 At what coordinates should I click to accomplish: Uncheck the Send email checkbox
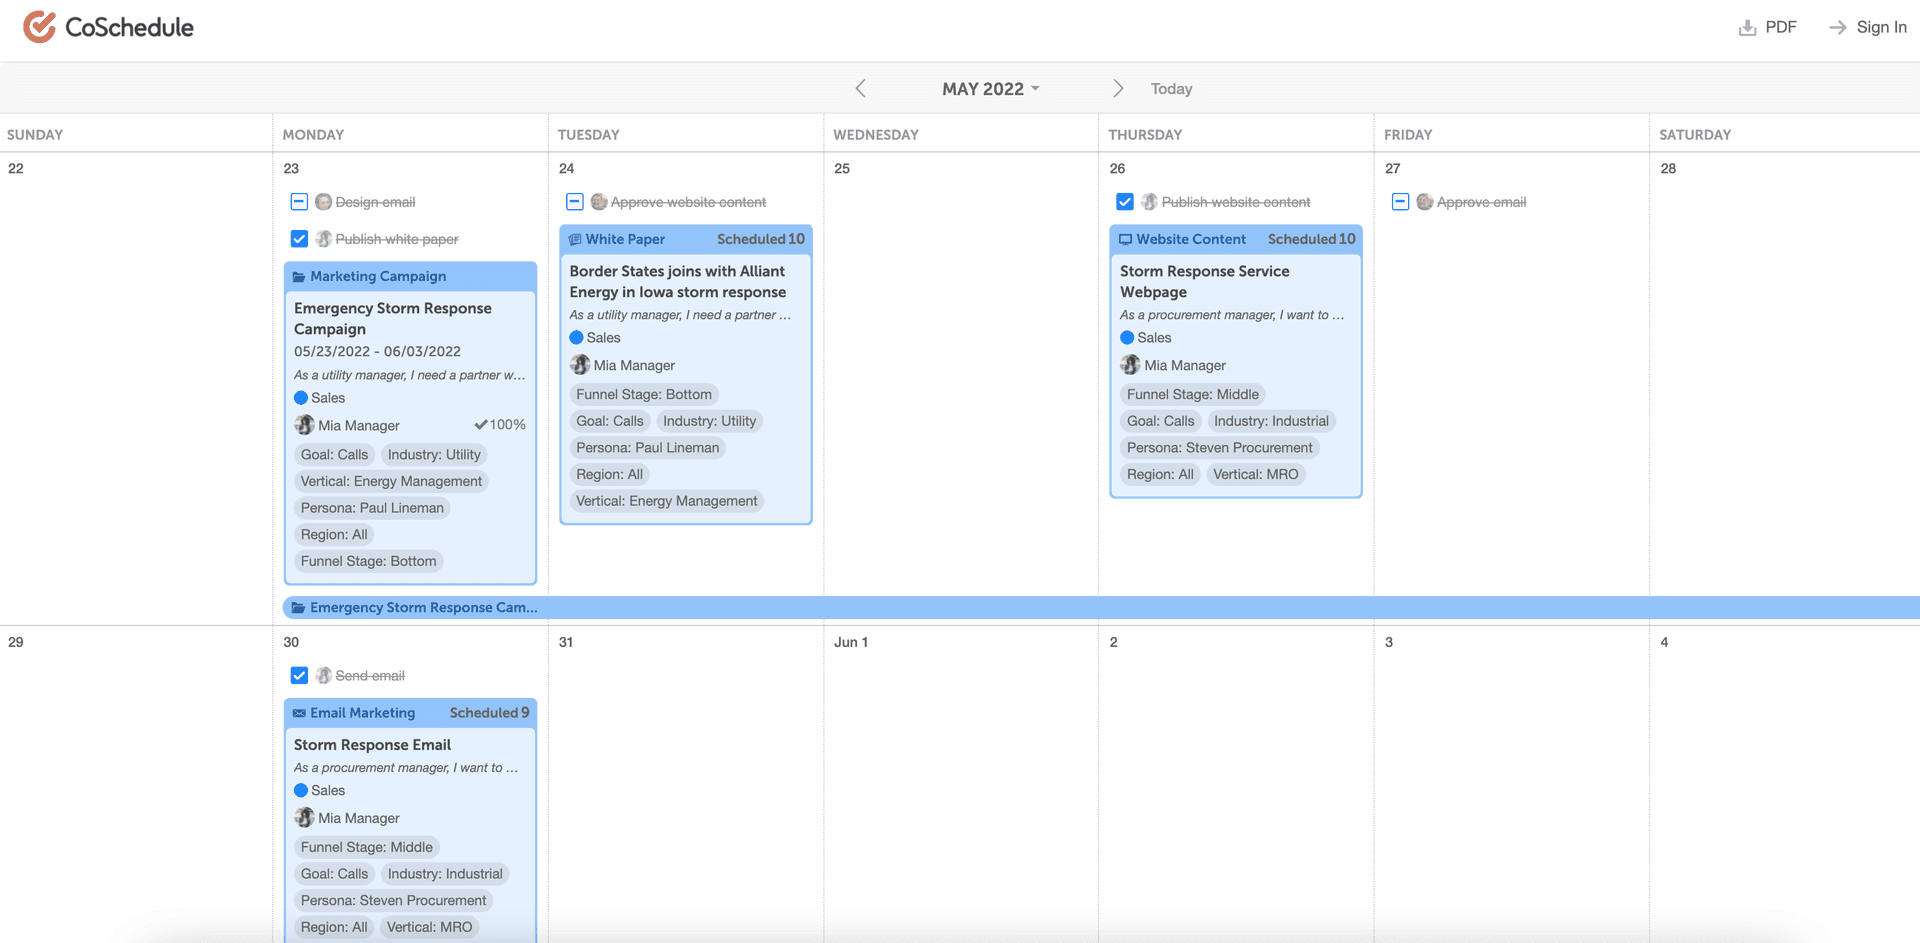tap(298, 675)
